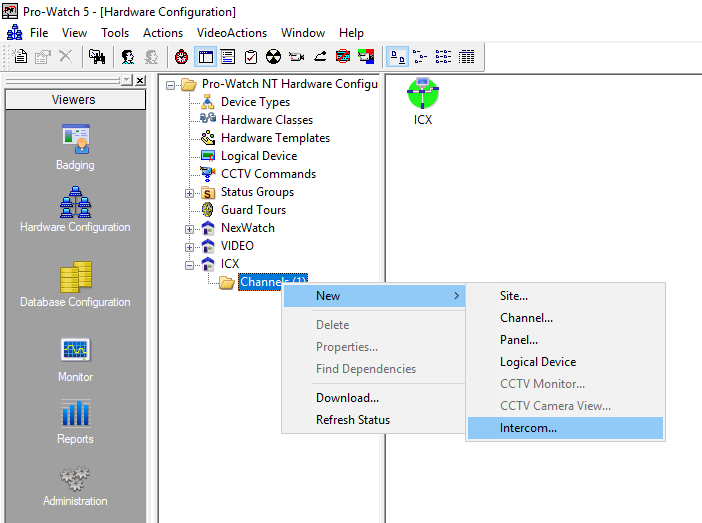Expand the Status Groups tree node

[189, 192]
